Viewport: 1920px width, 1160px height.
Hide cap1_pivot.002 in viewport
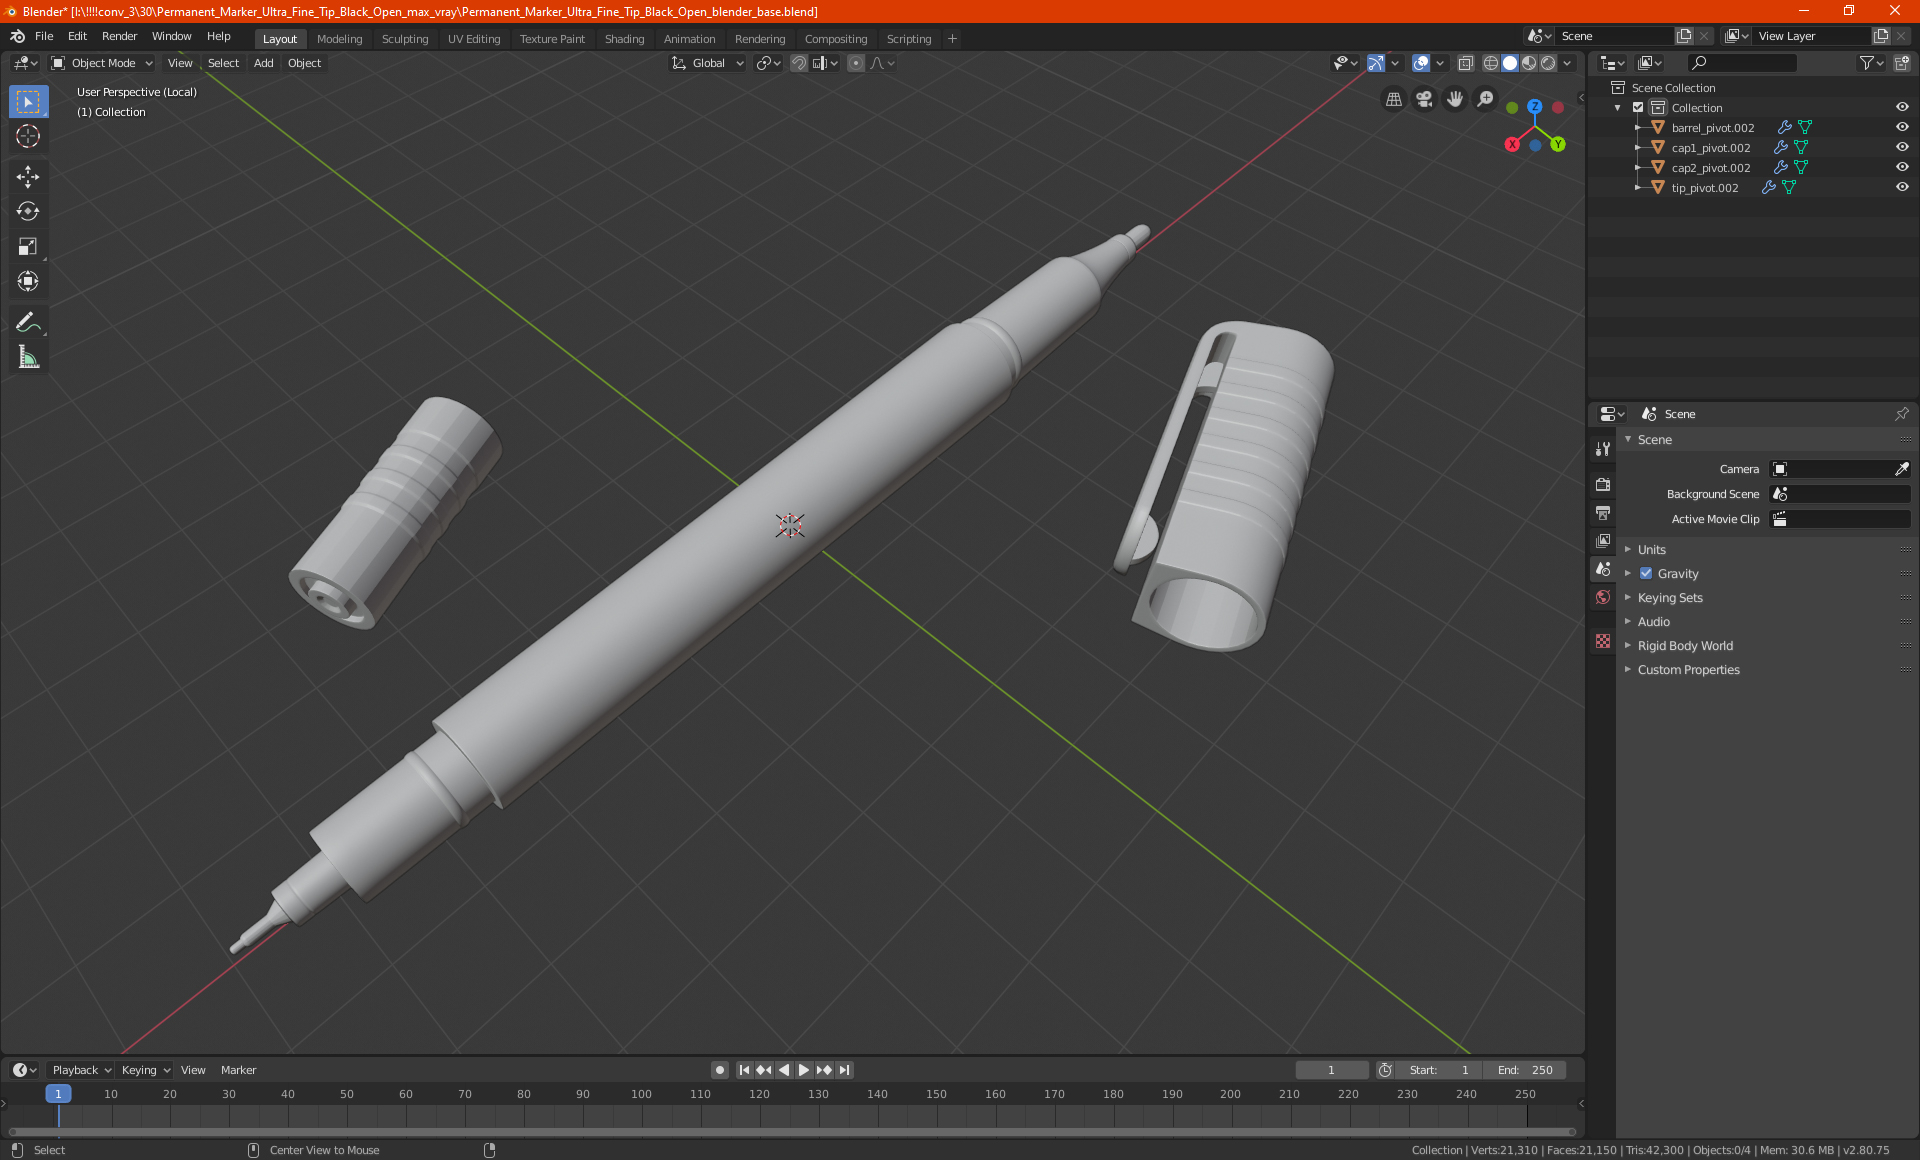[x=1902, y=148]
